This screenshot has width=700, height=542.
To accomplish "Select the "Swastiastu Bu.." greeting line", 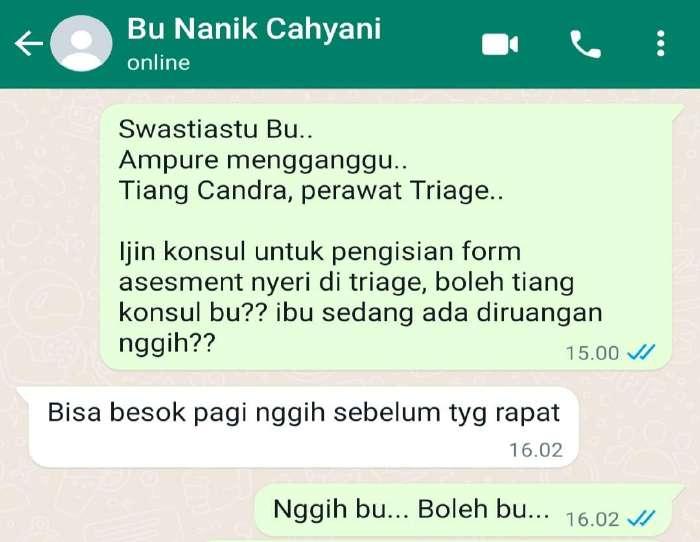I will click(x=216, y=129).
